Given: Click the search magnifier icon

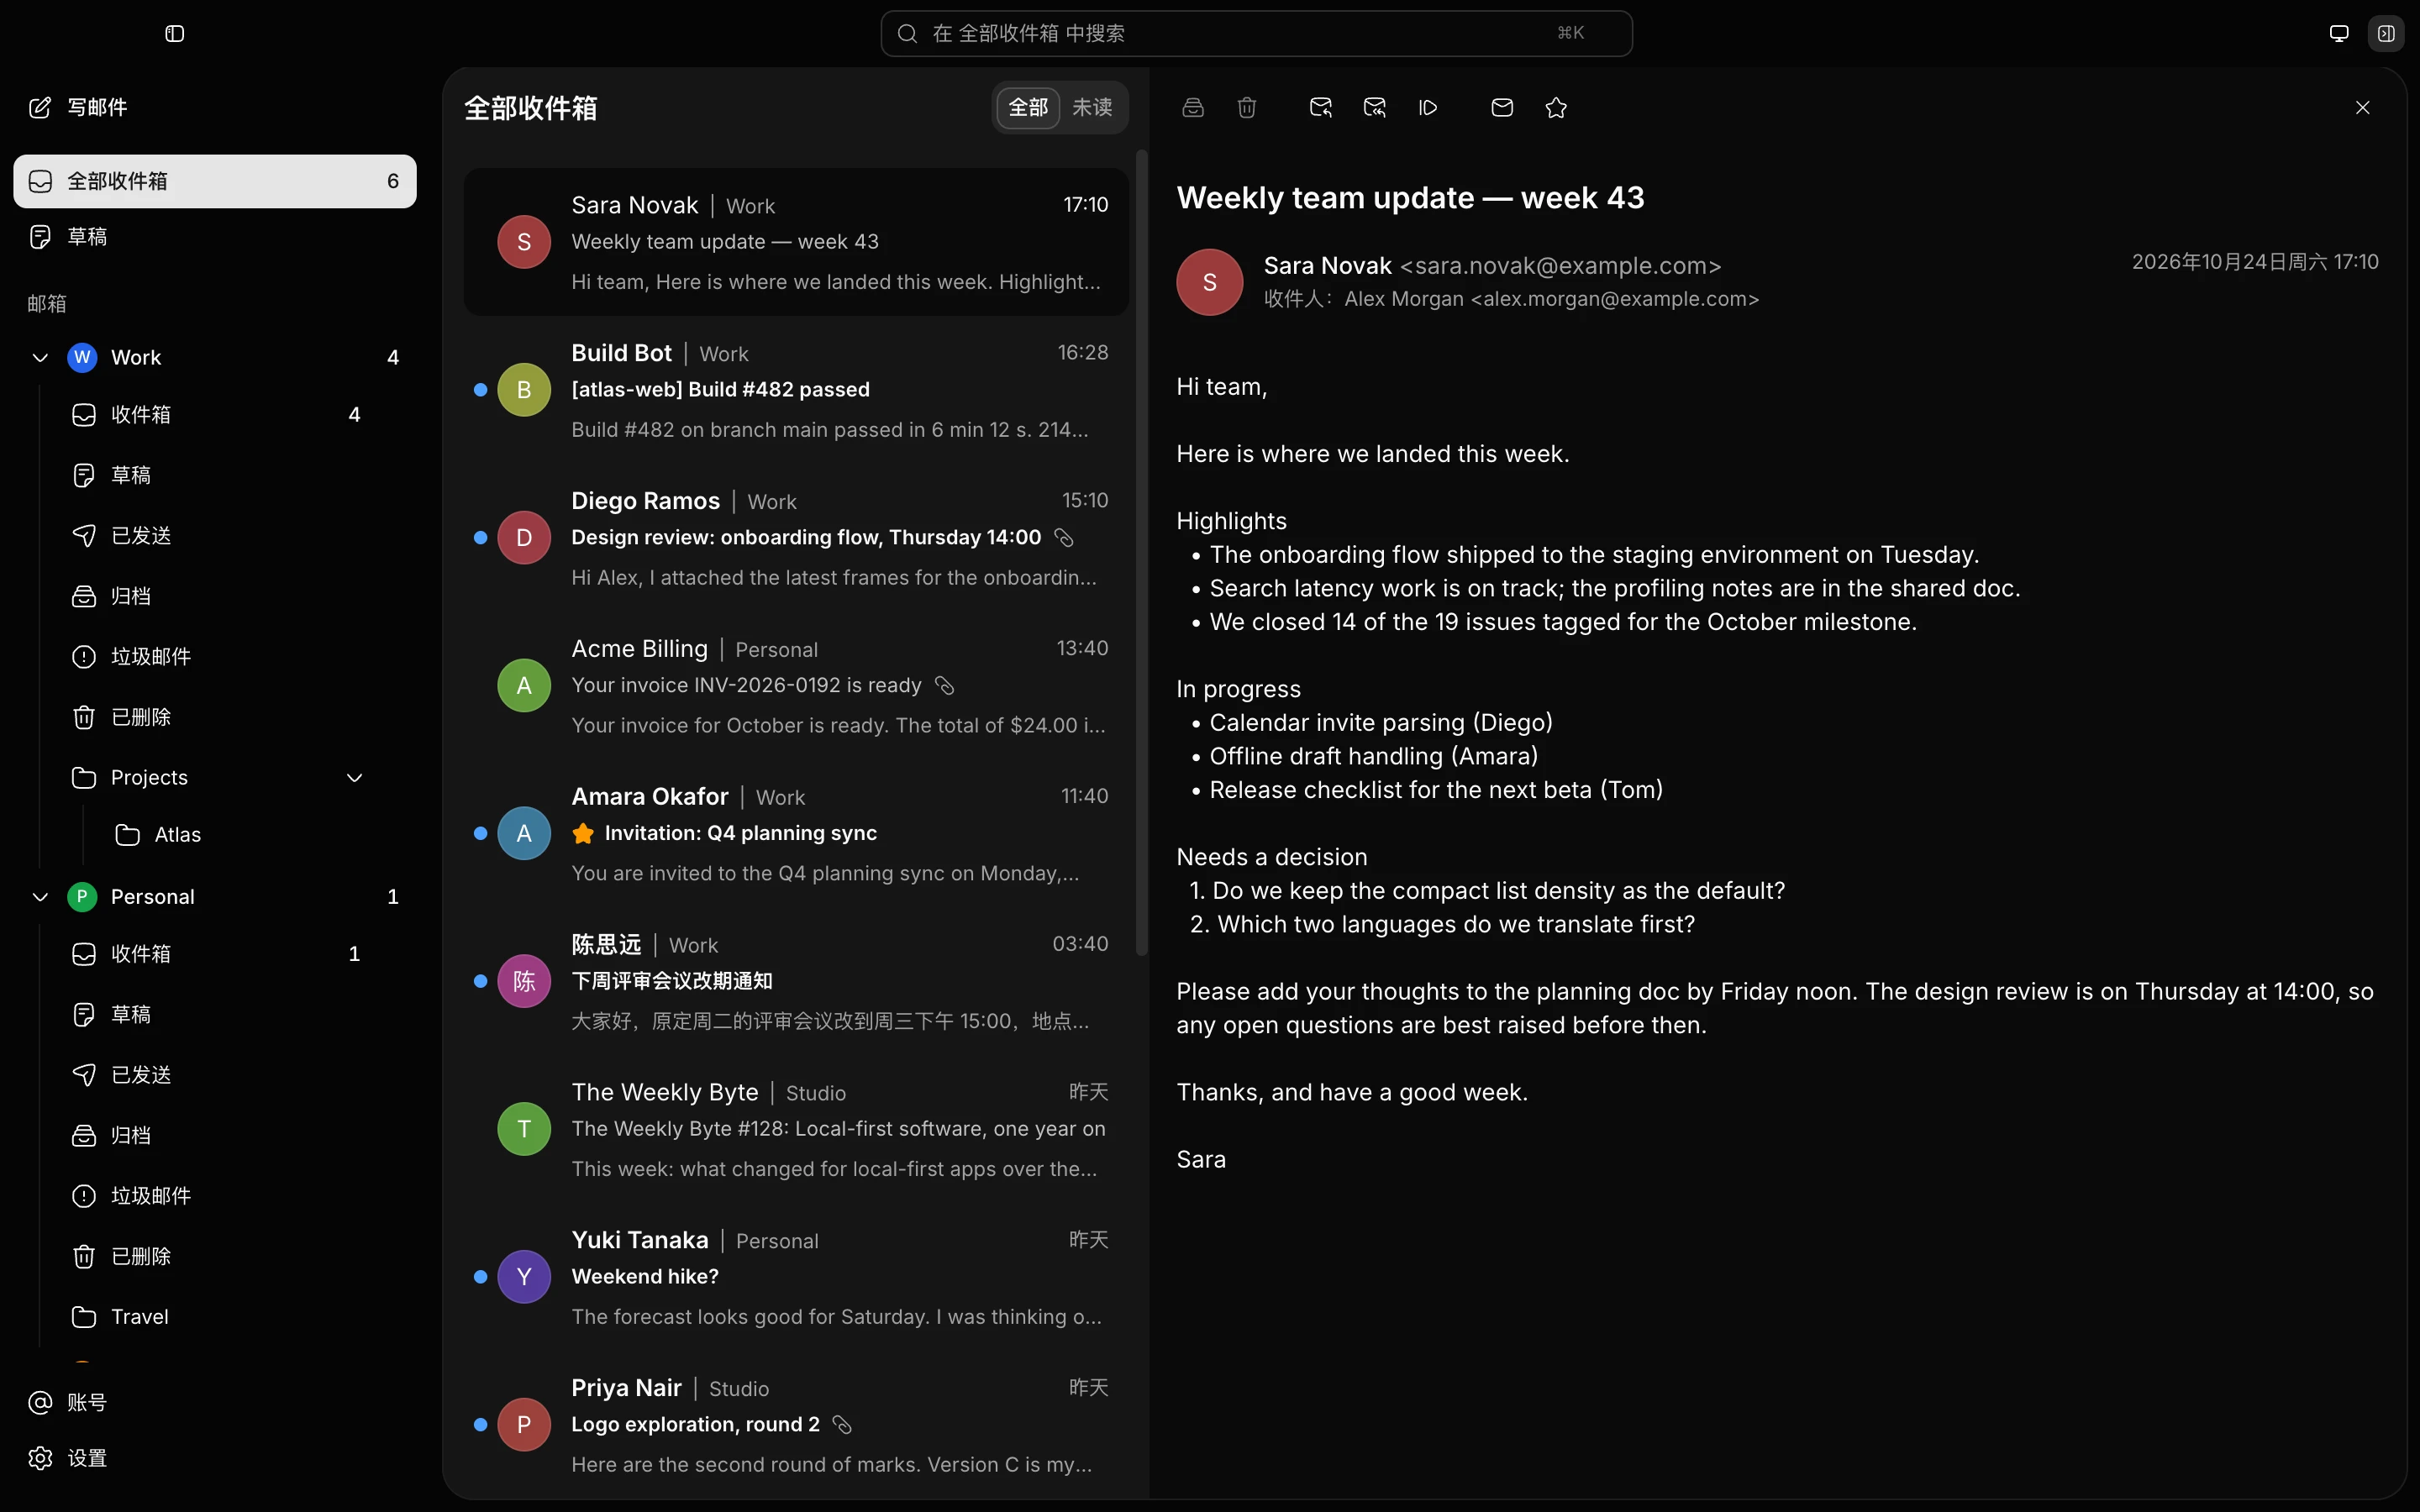Looking at the screenshot, I should click(x=907, y=34).
